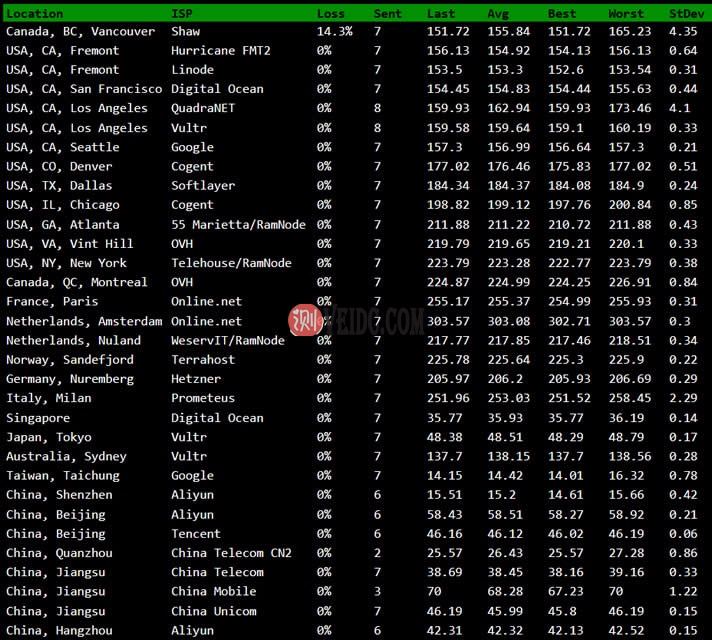Click the 55 Marietta/RamNode ISP entry

(x=238, y=224)
